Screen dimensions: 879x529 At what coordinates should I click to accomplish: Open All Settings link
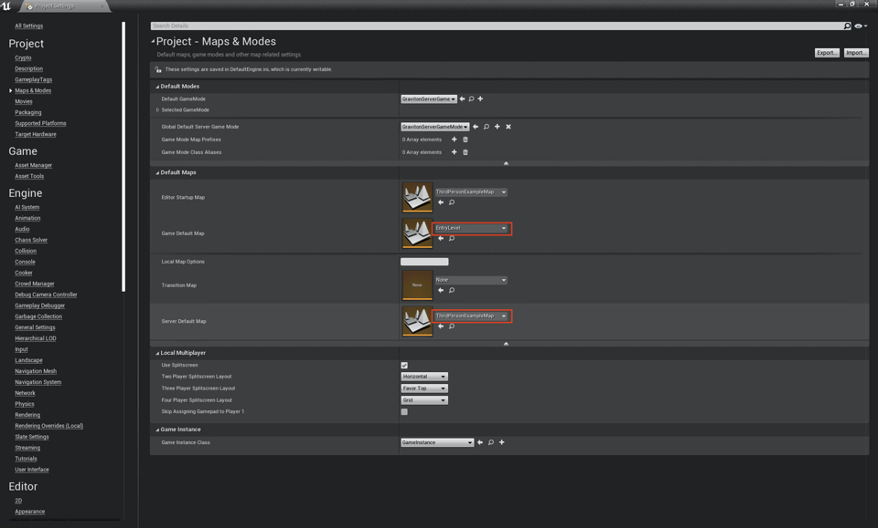point(29,26)
